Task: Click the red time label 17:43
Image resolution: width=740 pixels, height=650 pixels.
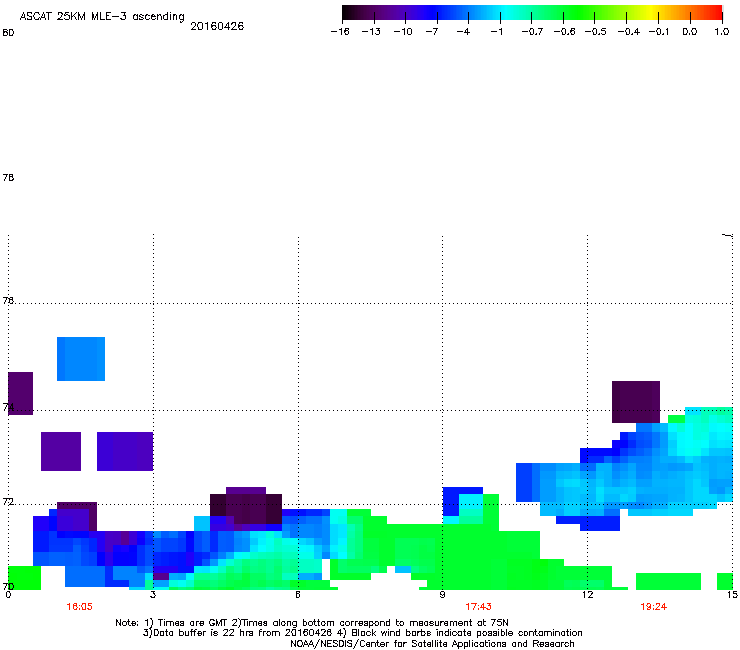Action: [478, 607]
